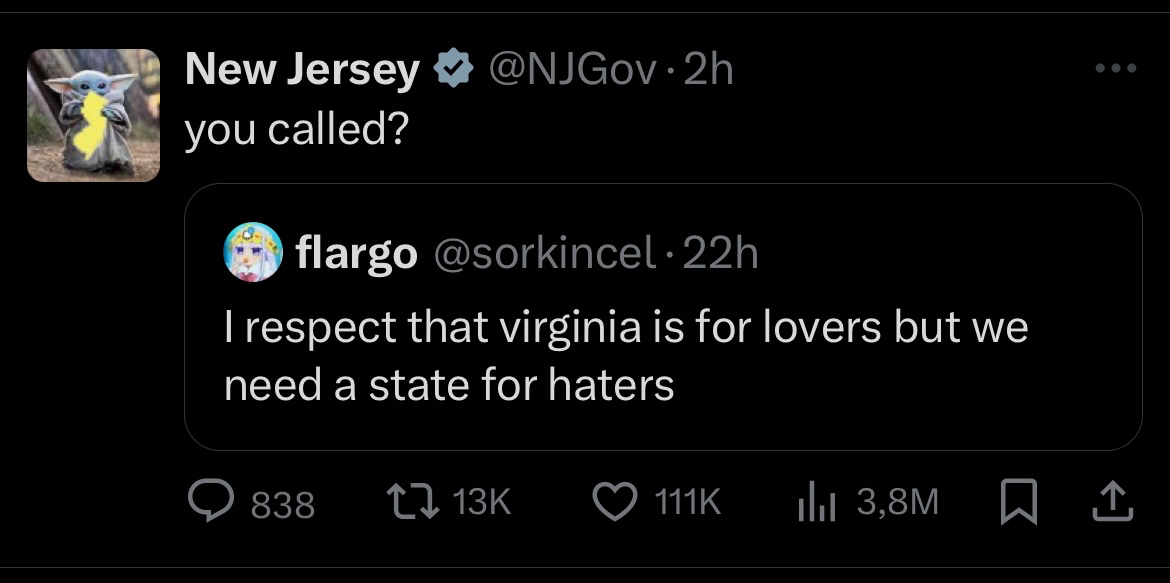Screen dimensions: 1170x583
Task: Click flargo's small avatar in quoted tweet
Action: [254, 252]
